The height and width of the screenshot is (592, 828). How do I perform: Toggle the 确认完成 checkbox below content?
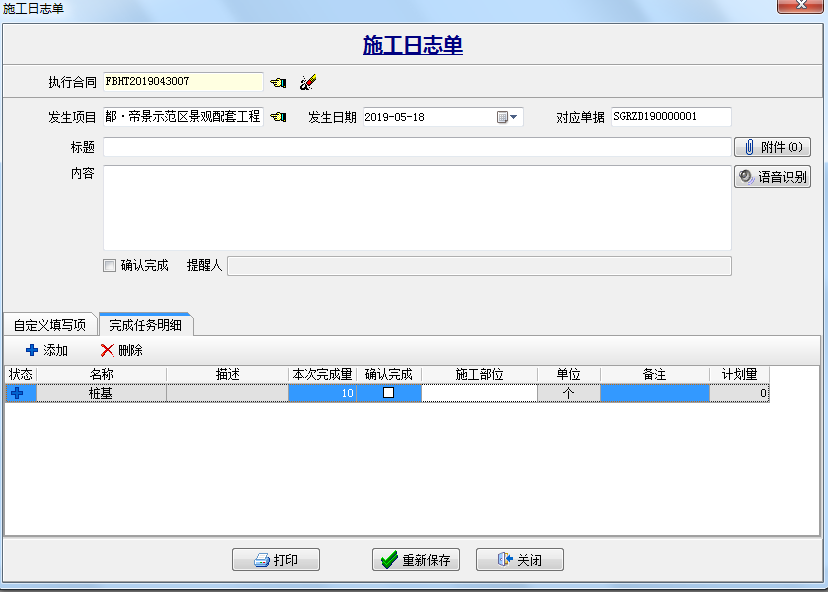110,266
